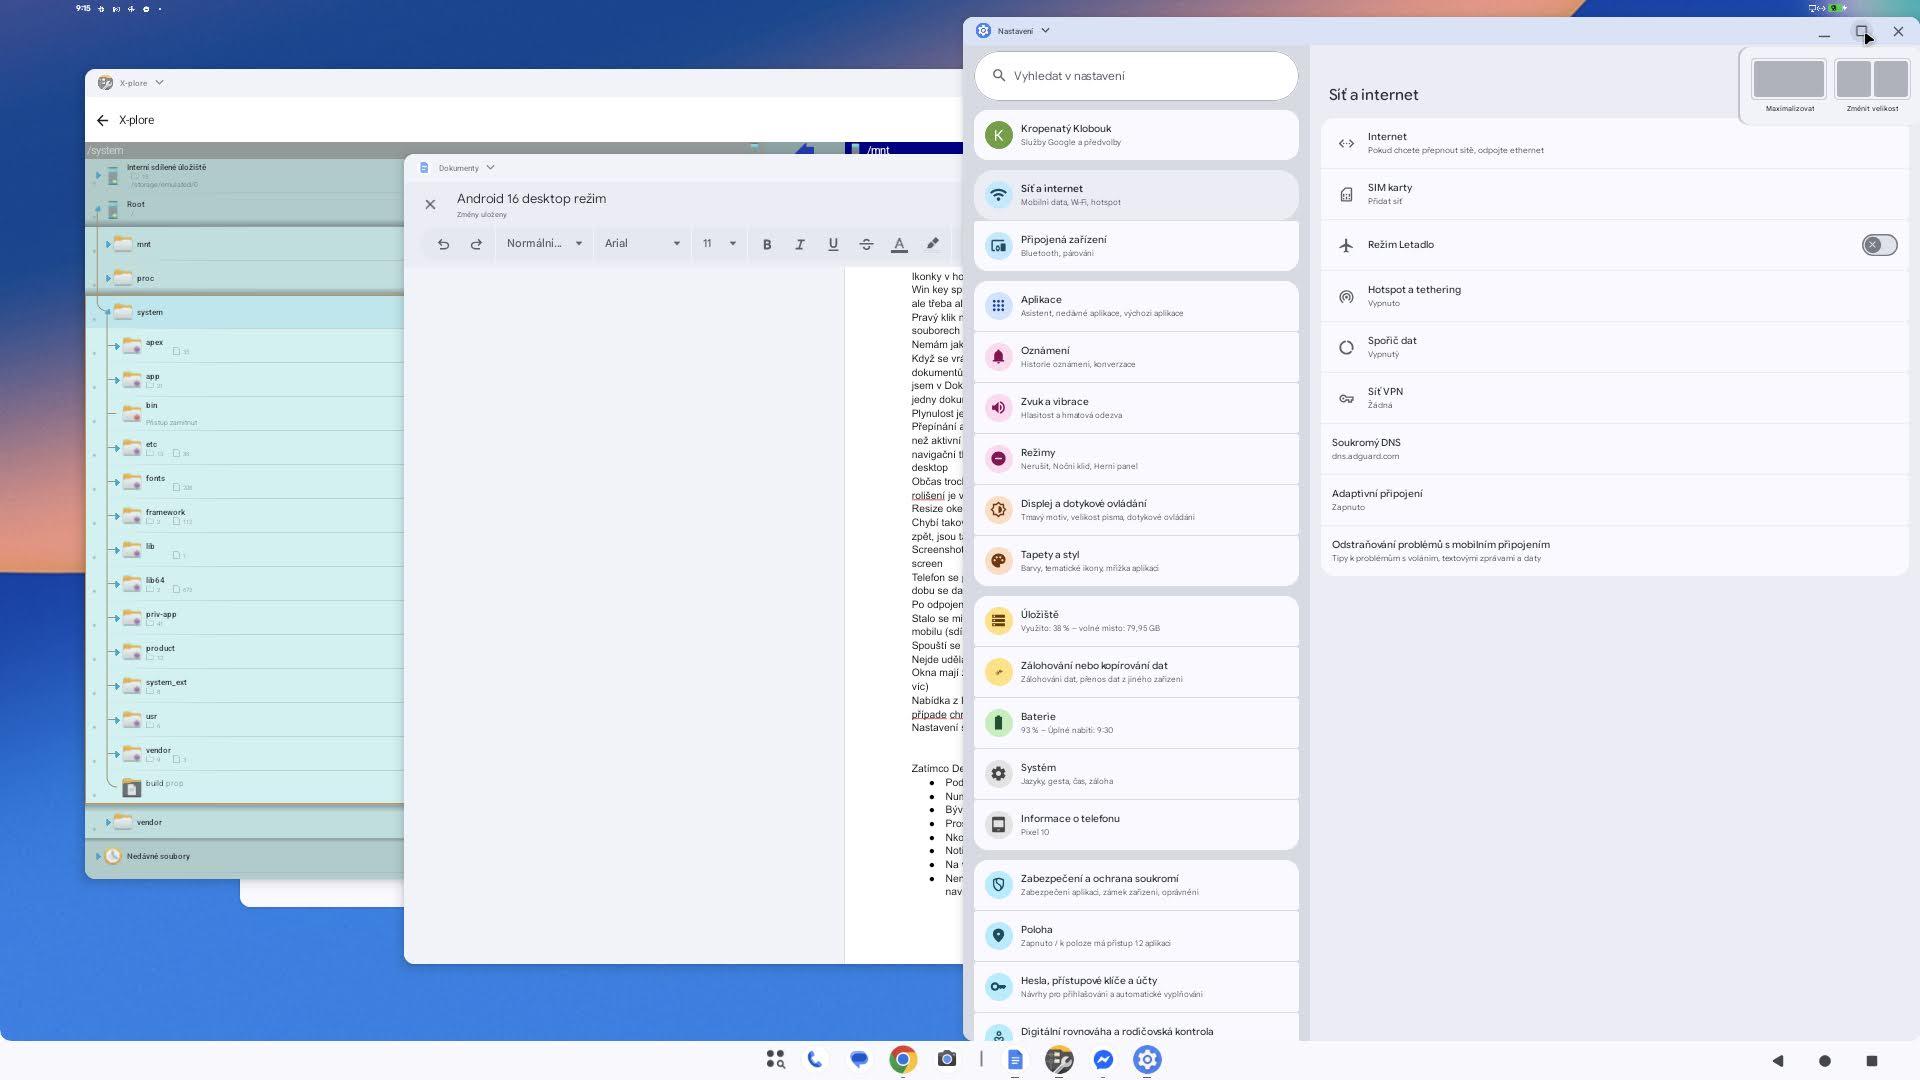1920x1080 pixels.
Task: Open Displej a dotykové ovládání icon
Action: pyautogui.click(x=998, y=510)
